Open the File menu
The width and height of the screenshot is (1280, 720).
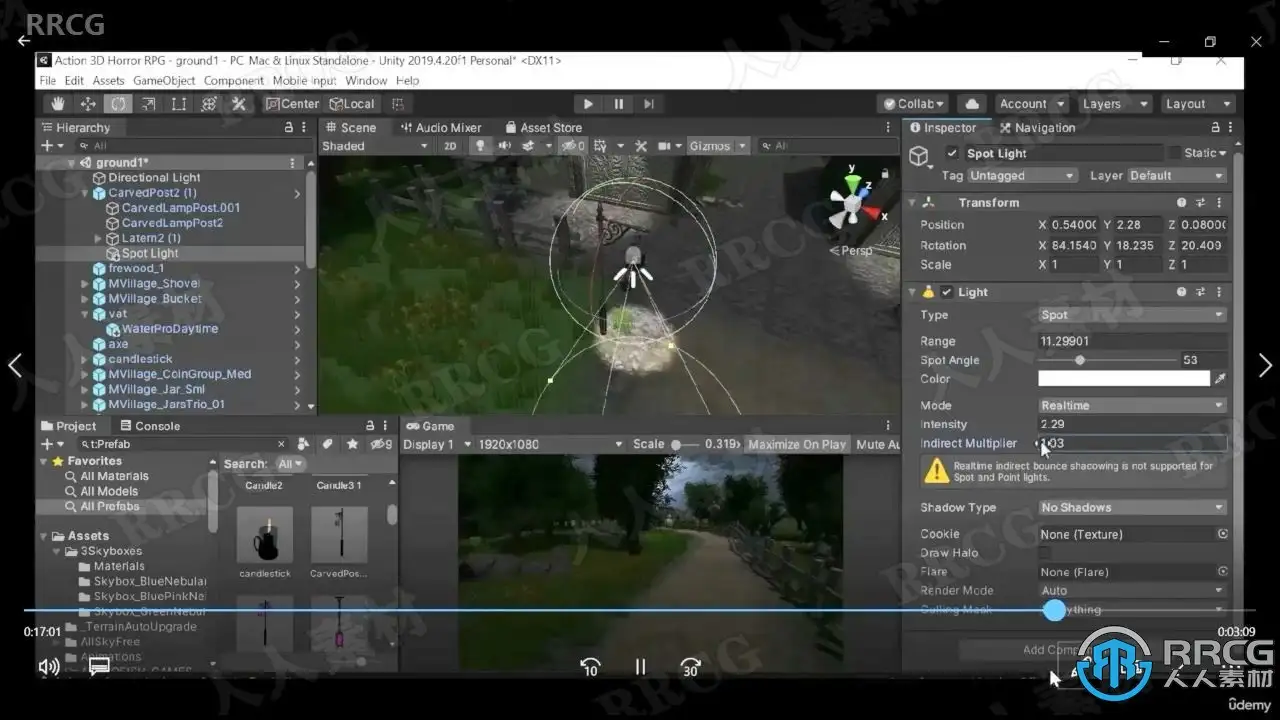(47, 81)
